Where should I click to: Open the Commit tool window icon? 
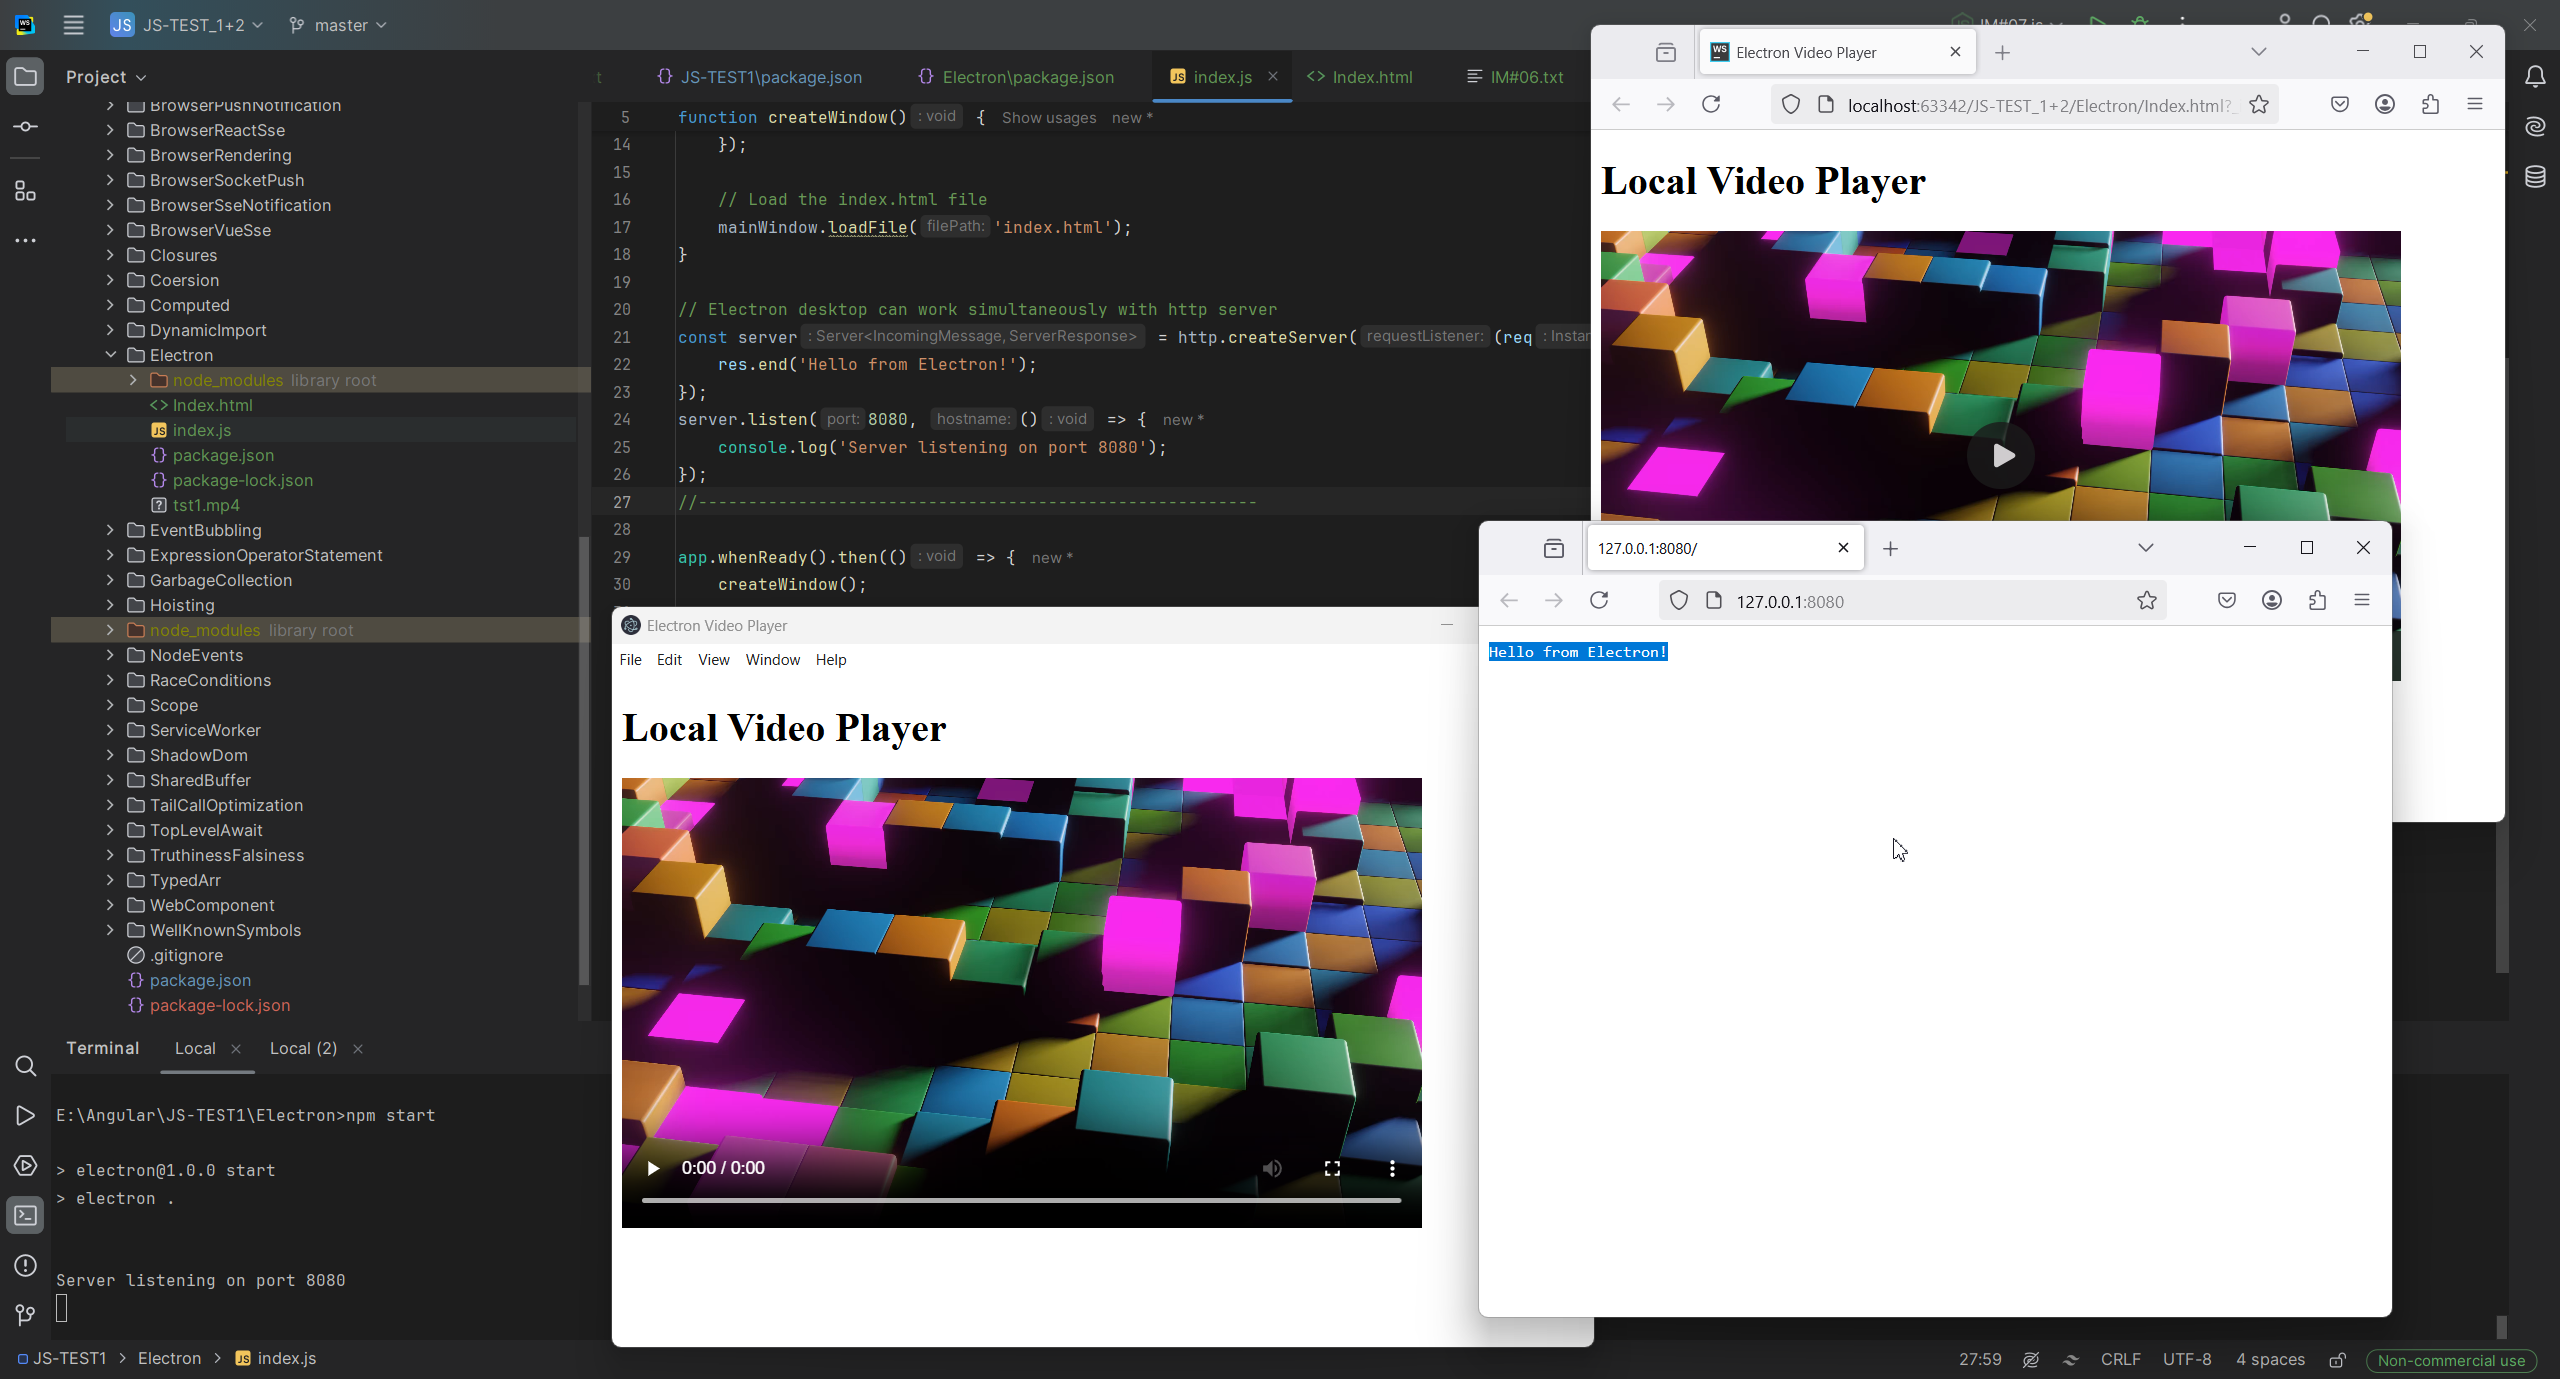click(x=26, y=127)
